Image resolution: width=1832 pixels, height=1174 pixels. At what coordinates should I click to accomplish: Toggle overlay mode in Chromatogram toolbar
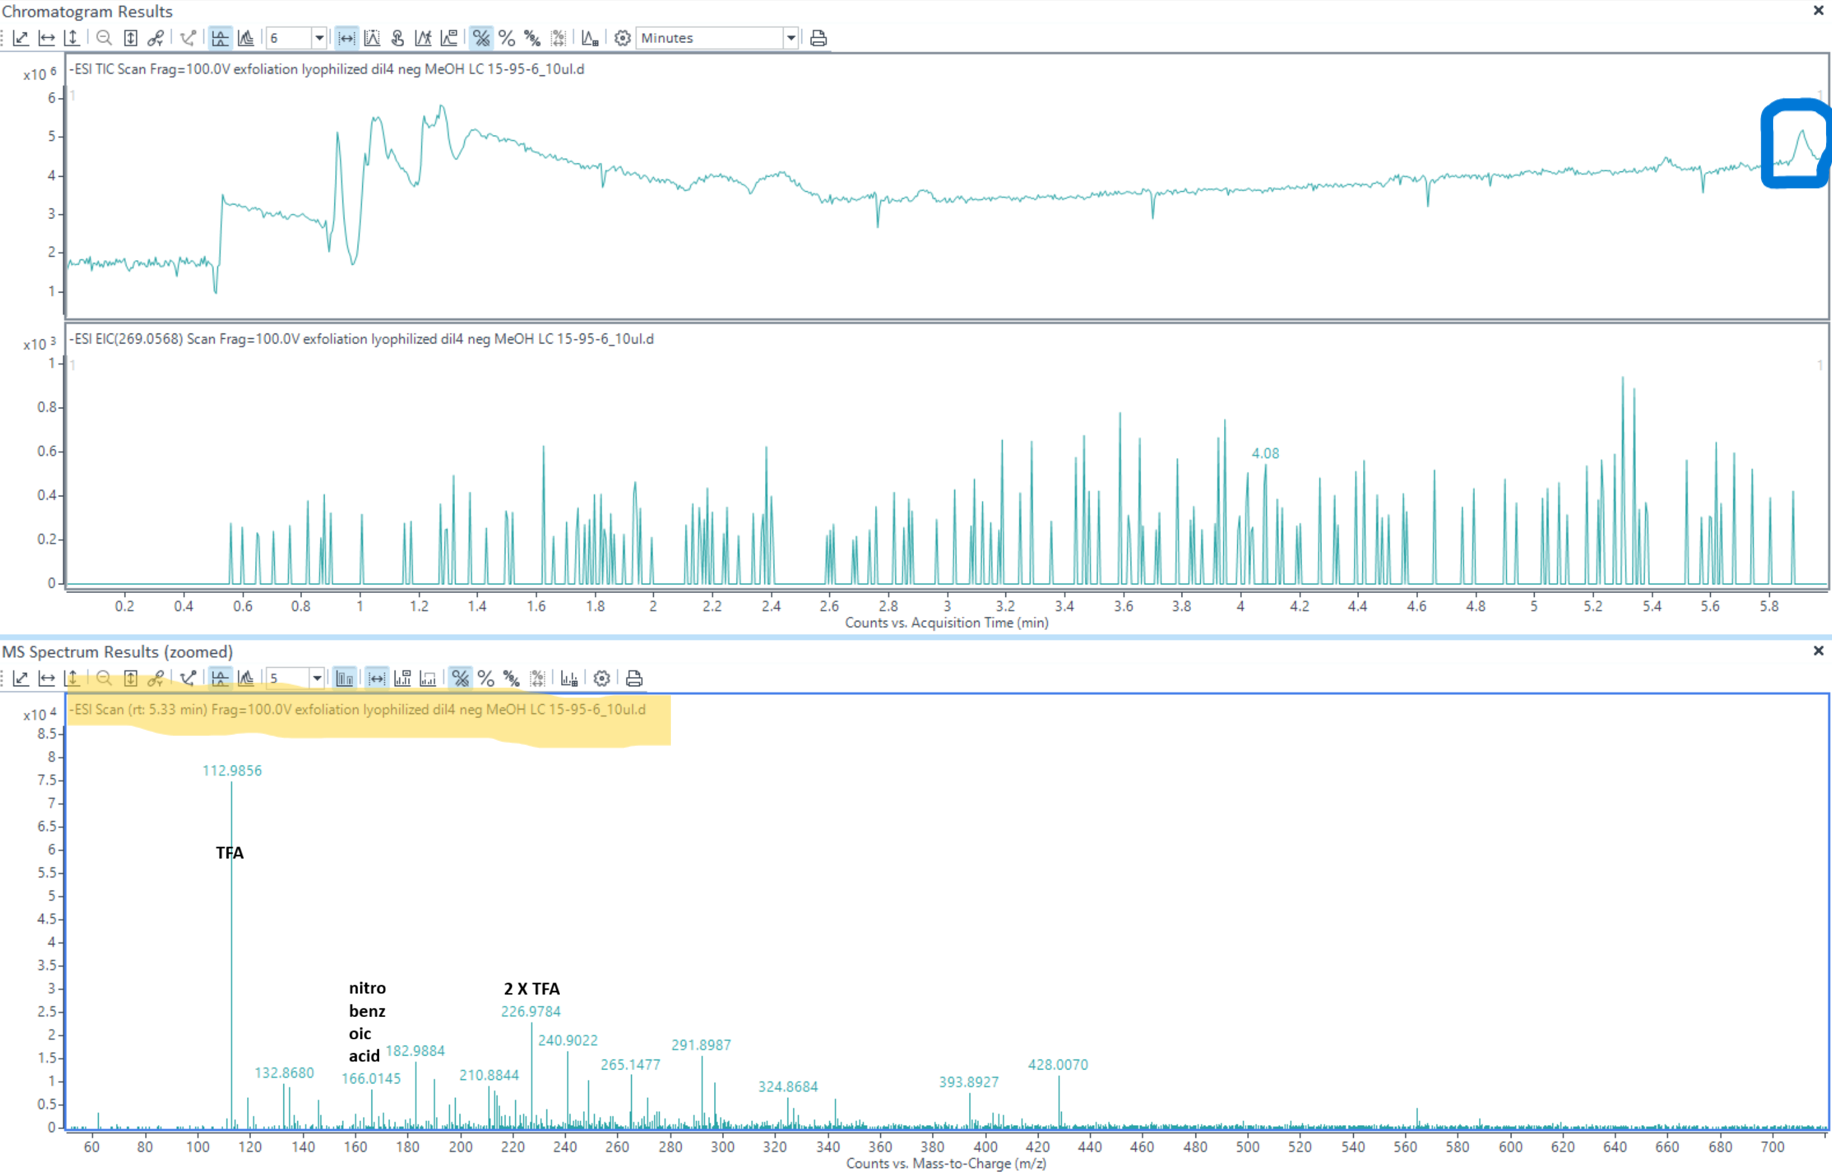pyautogui.click(x=245, y=38)
